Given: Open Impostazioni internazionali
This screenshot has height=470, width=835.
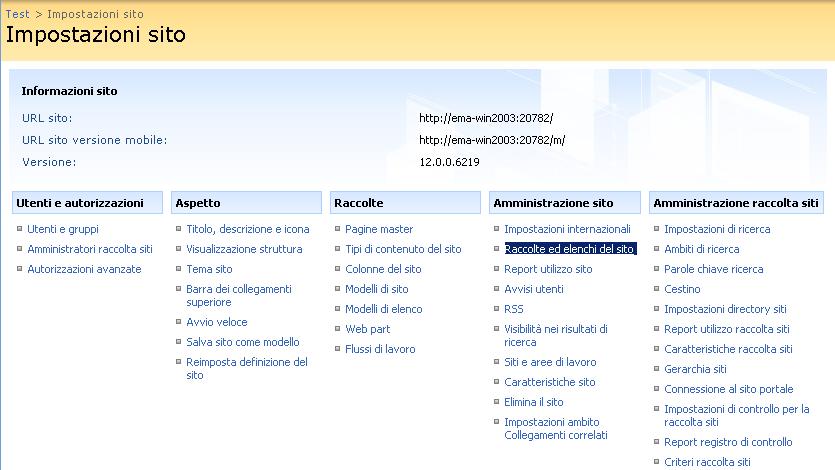Looking at the screenshot, I should pos(567,229).
